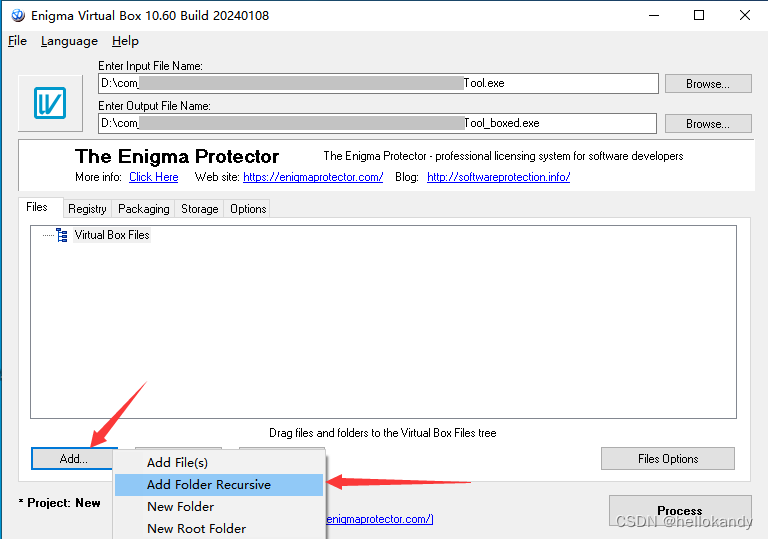Switch to the Options tab
Screen dimensions: 768x539
pos(248,209)
